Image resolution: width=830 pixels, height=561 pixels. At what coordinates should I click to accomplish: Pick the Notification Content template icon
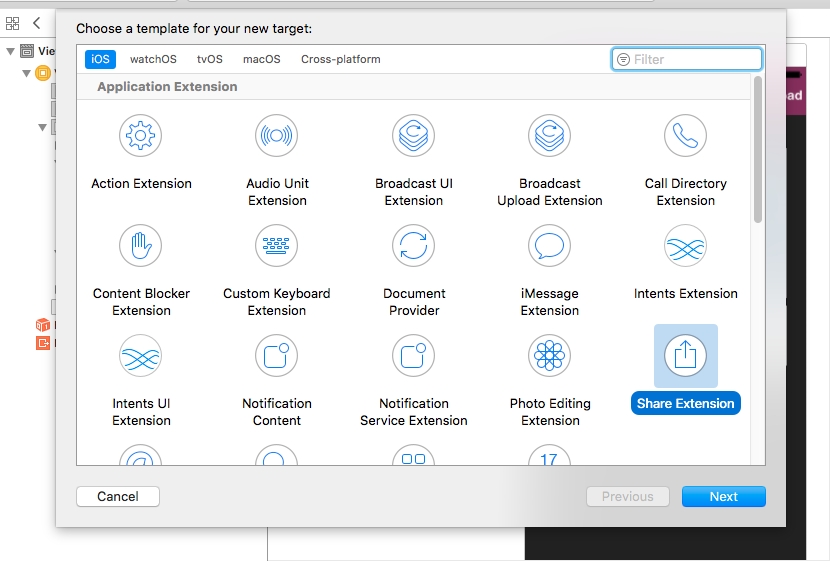[277, 355]
